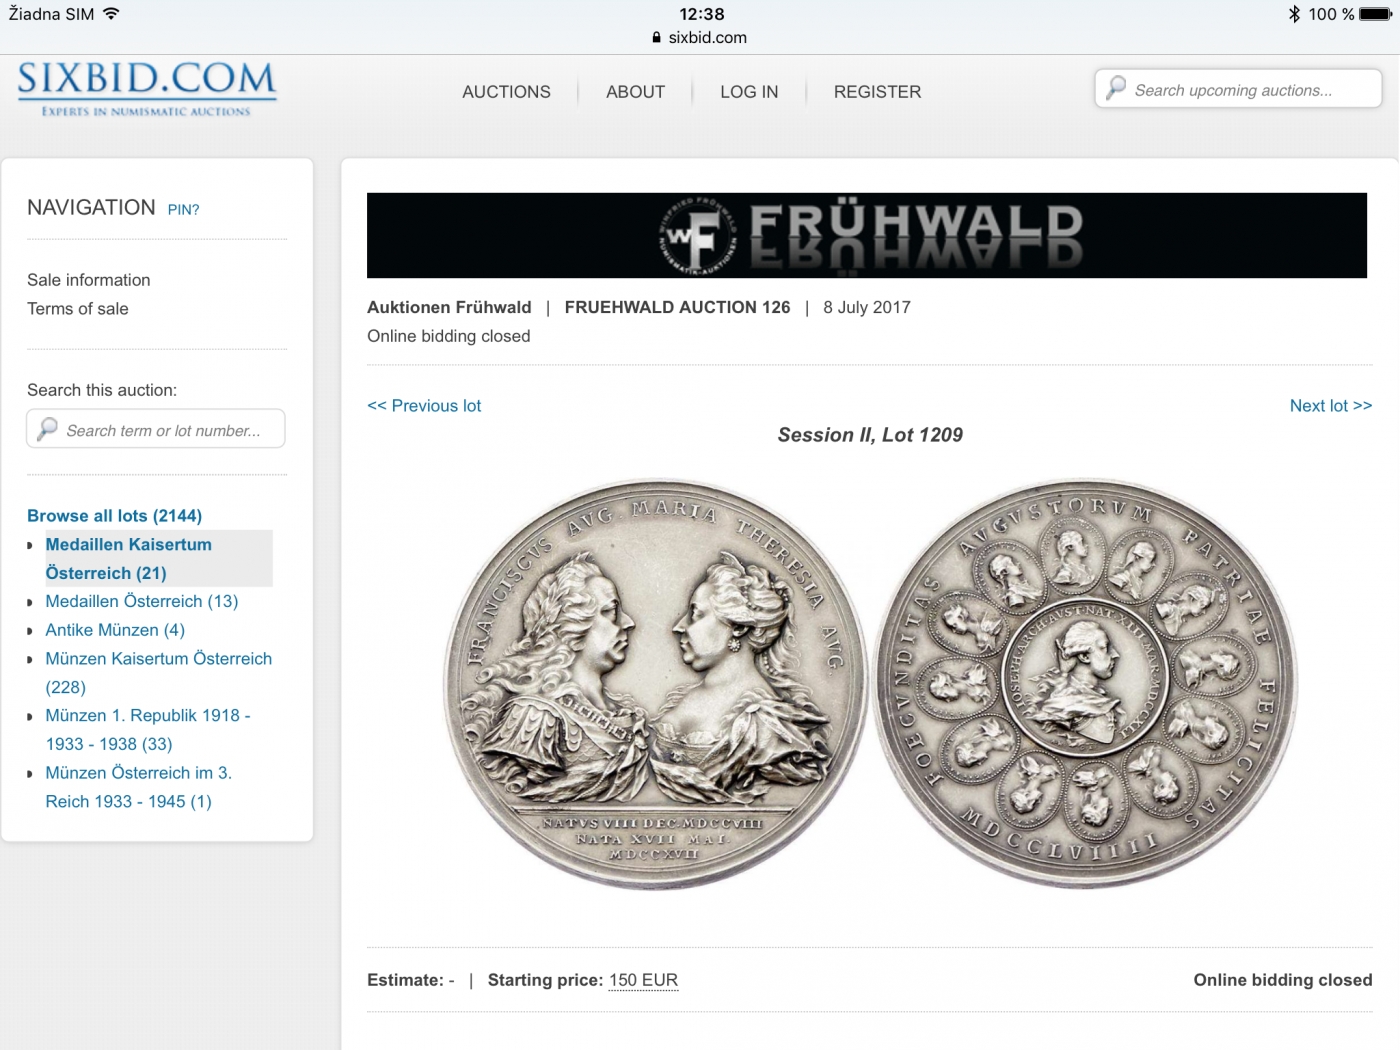1400x1050 pixels.
Task: Expand Münzen Kaisertum Österreich category
Action: point(158,673)
